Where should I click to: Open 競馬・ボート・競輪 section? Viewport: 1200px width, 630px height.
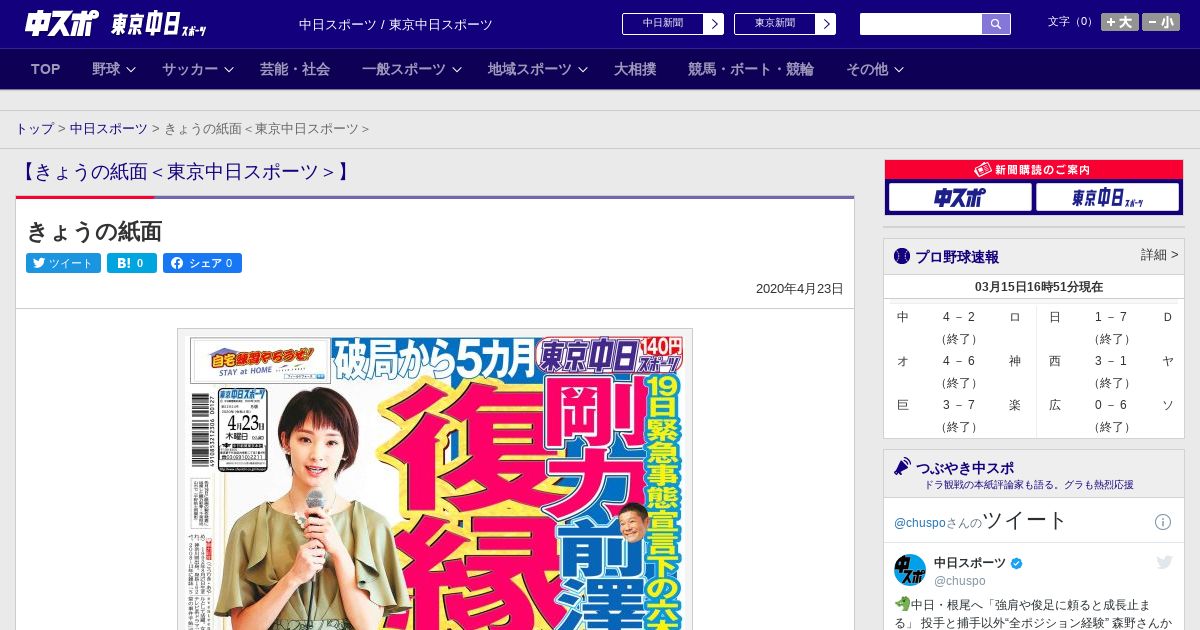(751, 69)
